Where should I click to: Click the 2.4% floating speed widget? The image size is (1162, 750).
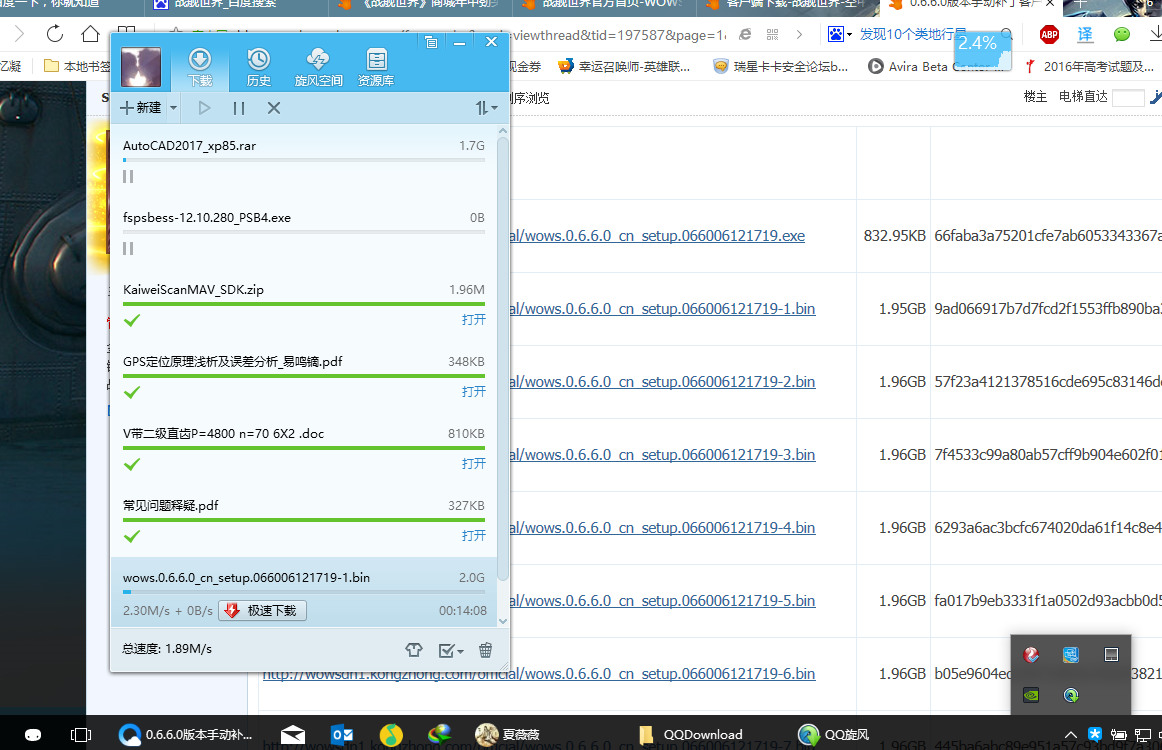click(983, 50)
